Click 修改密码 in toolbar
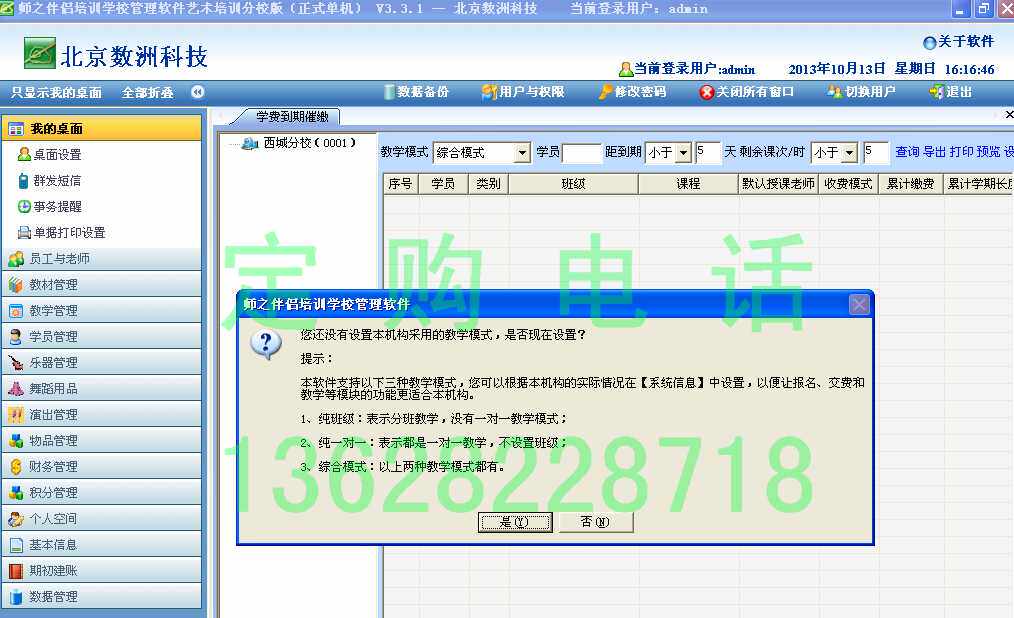Image resolution: width=1014 pixels, height=618 pixels. pos(632,92)
